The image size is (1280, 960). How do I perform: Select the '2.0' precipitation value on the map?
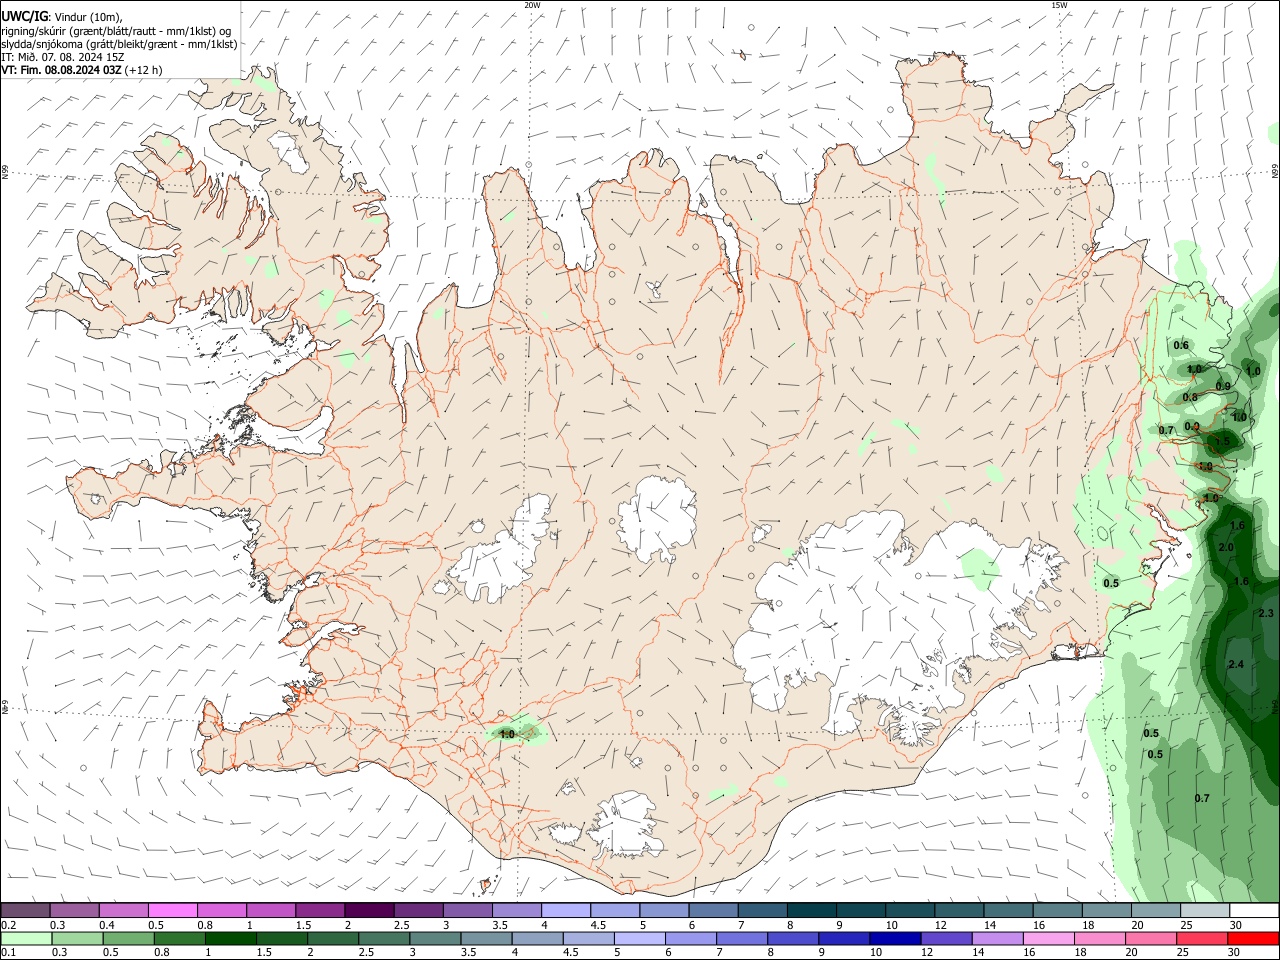pyautogui.click(x=1226, y=548)
